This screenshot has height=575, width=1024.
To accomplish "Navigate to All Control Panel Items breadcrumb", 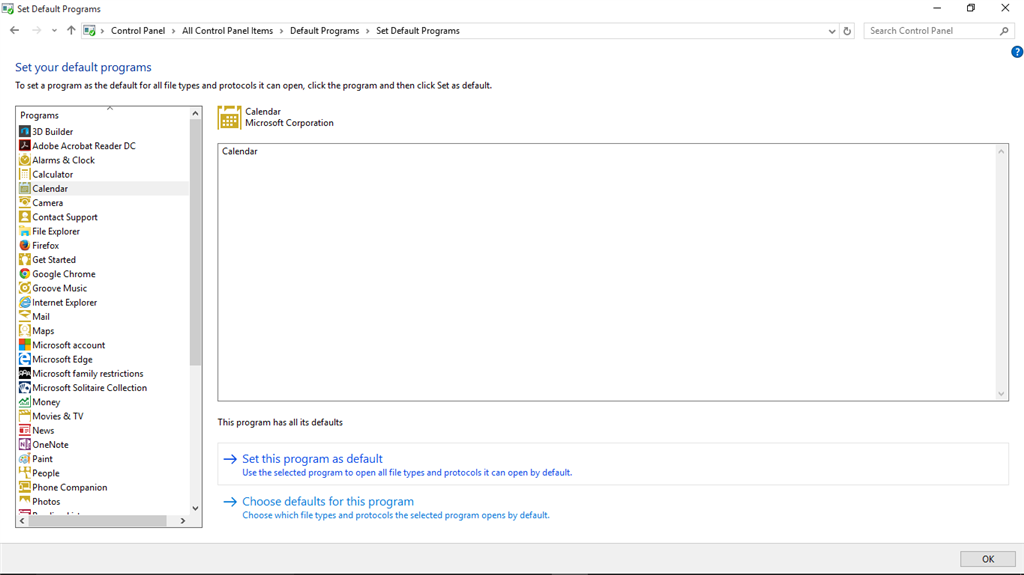I will pos(227,31).
